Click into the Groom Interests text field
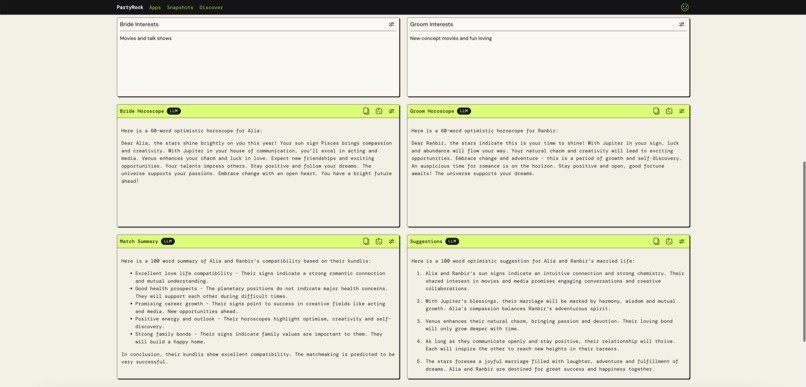 tap(548, 63)
